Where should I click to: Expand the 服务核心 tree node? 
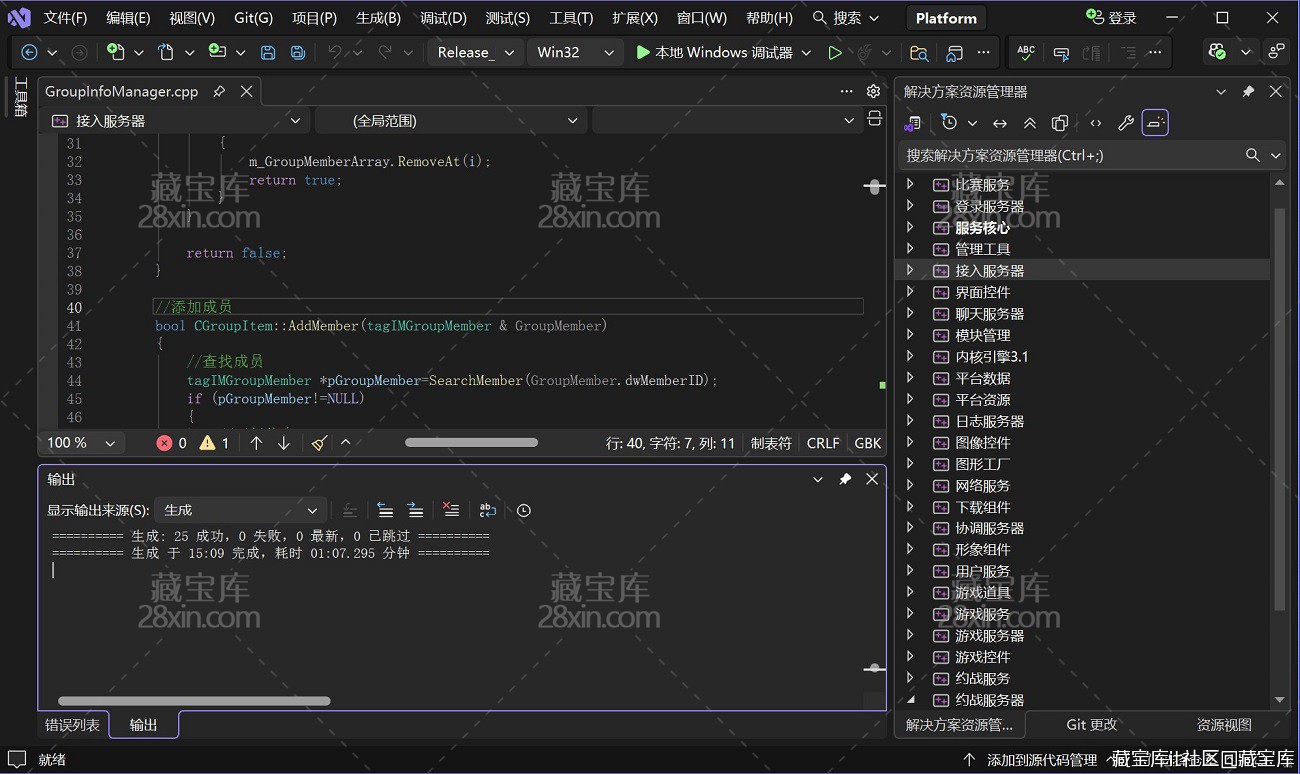click(910, 227)
